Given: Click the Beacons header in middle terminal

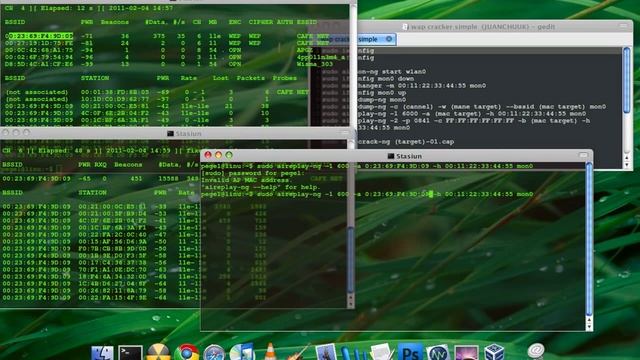Looking at the screenshot, I should pyautogui.click(x=128, y=165).
